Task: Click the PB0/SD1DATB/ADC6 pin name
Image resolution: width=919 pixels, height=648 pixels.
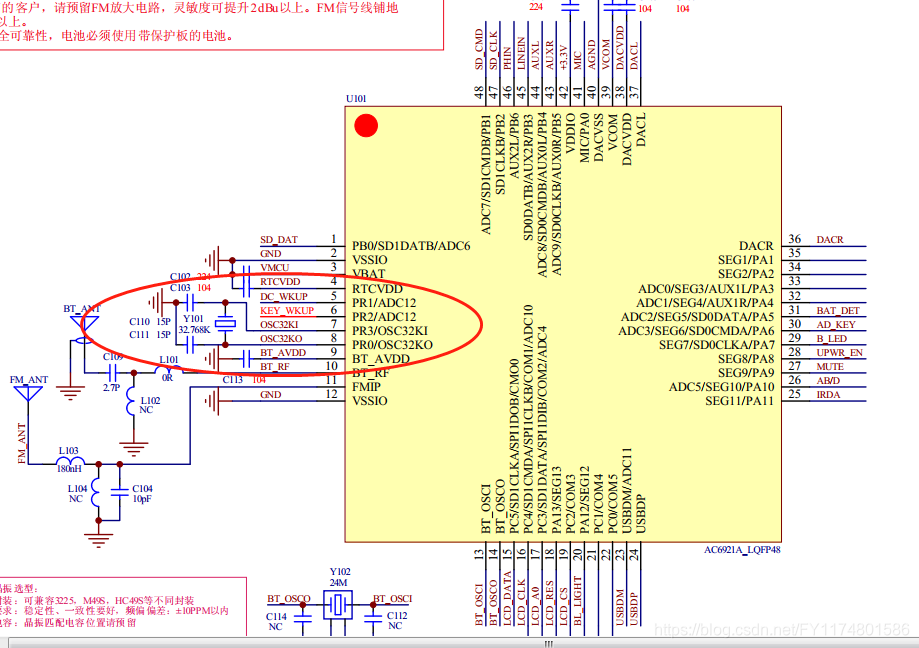Action: (411, 246)
